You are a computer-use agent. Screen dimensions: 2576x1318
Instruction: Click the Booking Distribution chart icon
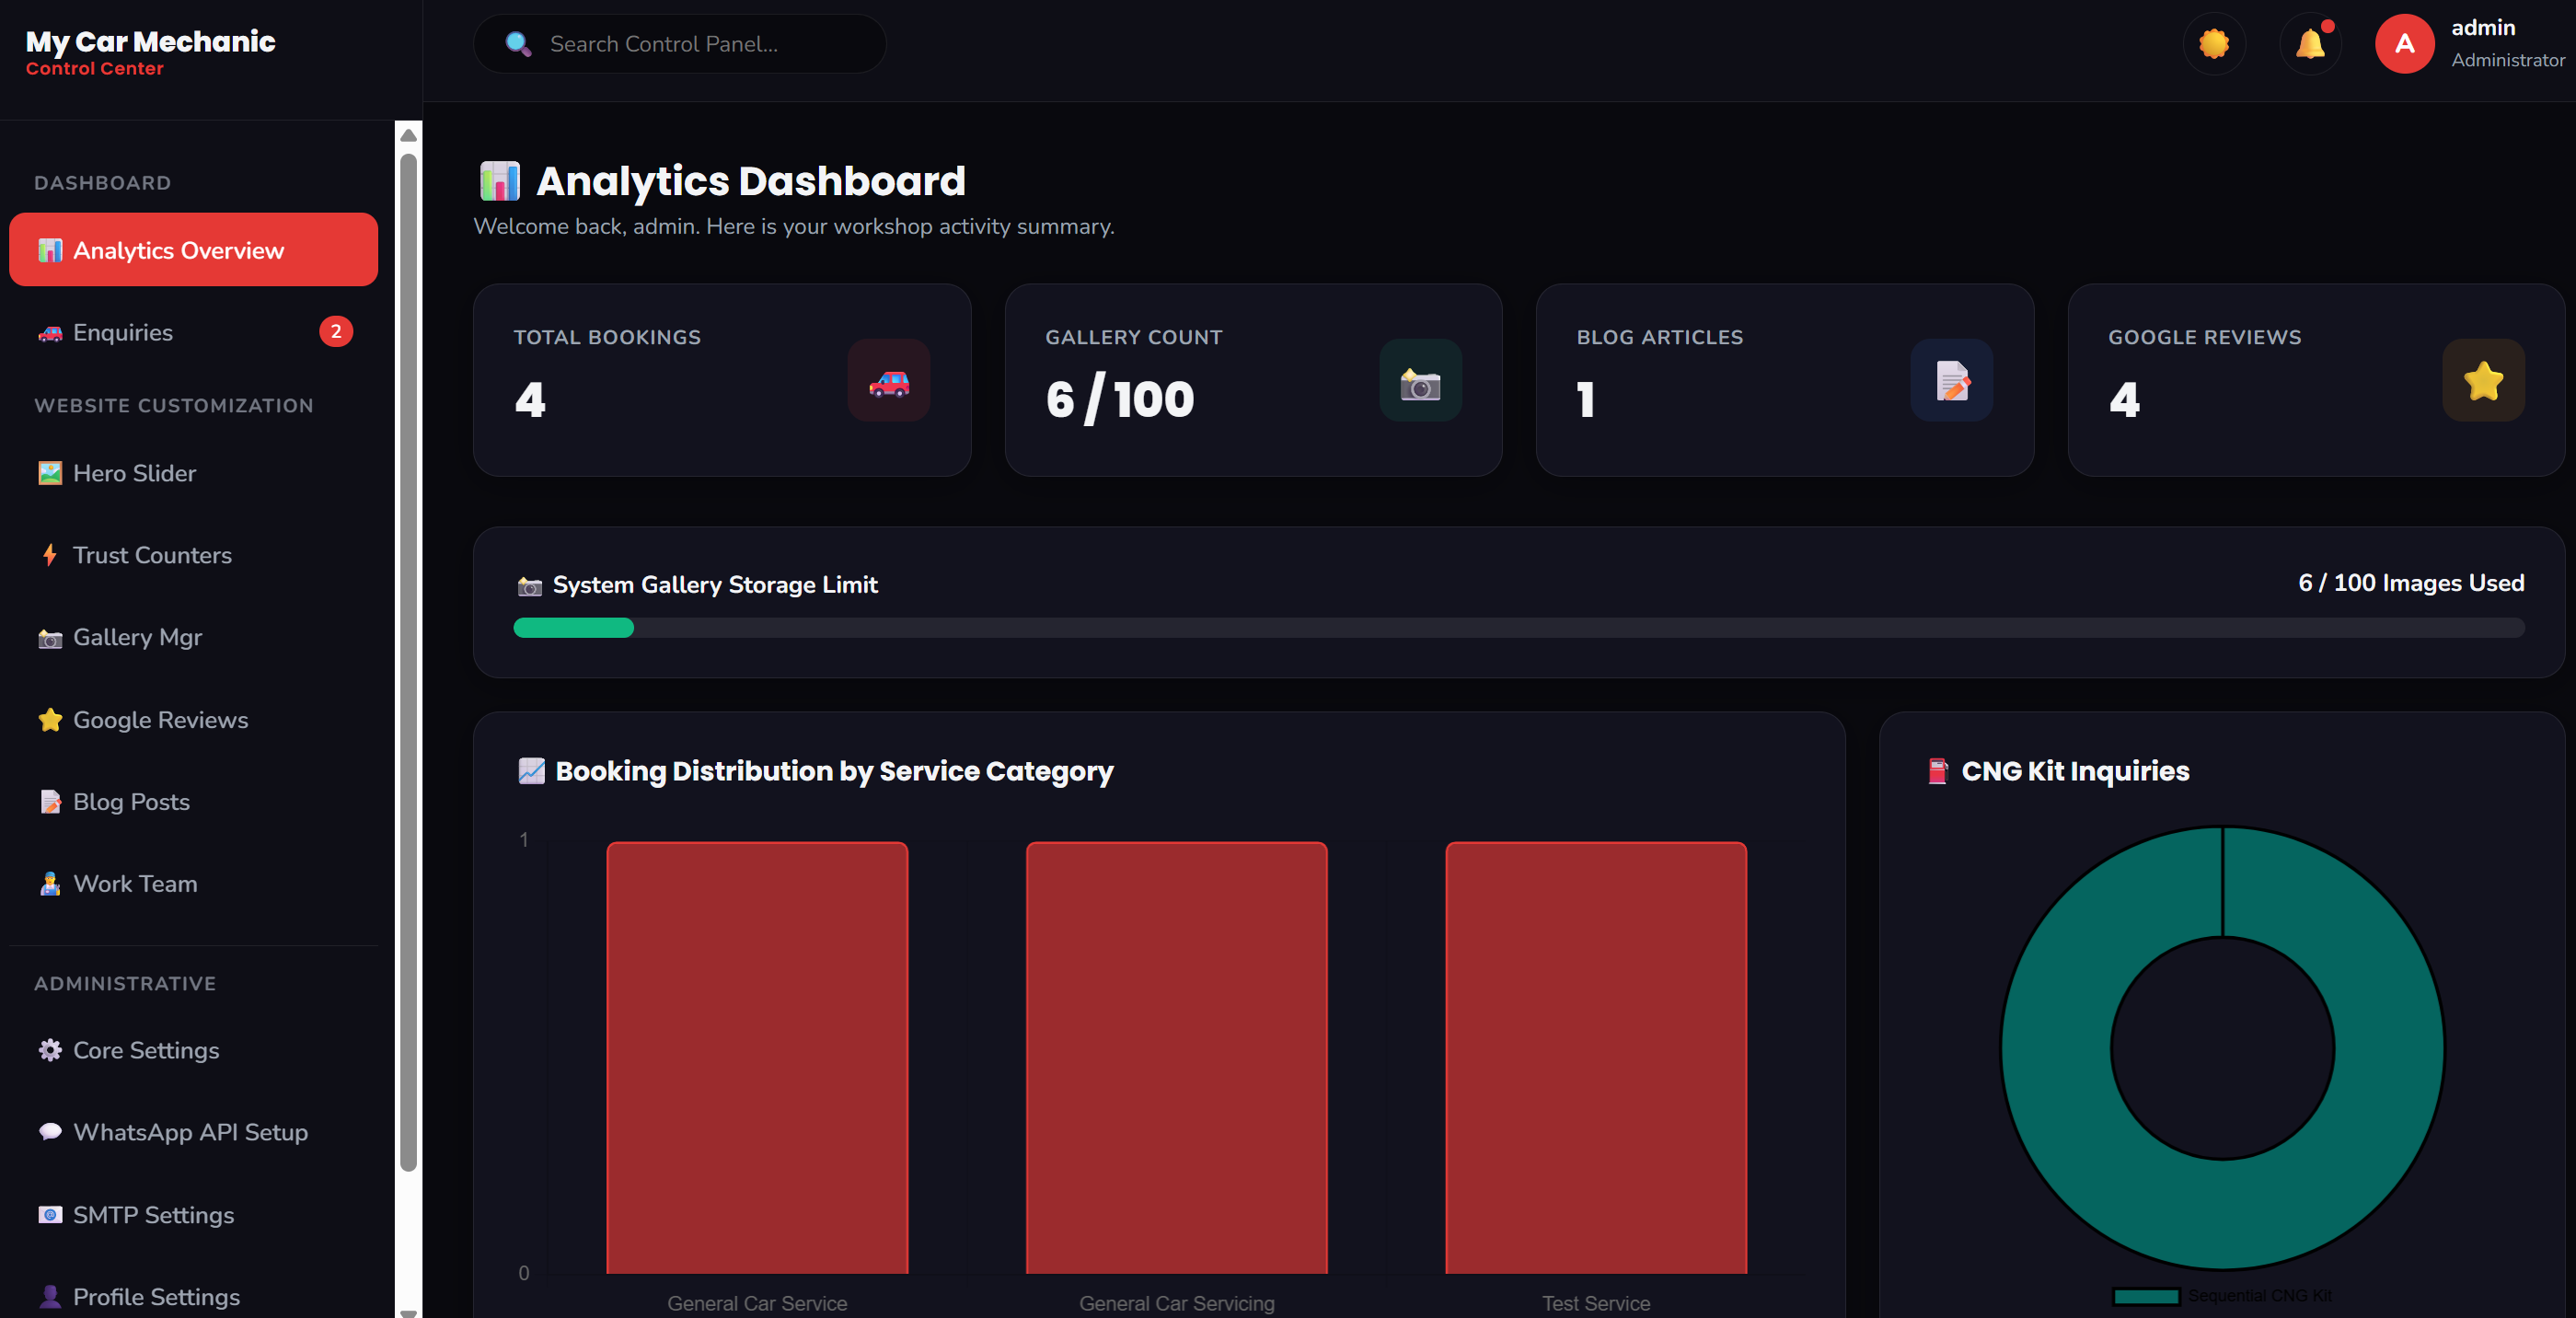531,771
